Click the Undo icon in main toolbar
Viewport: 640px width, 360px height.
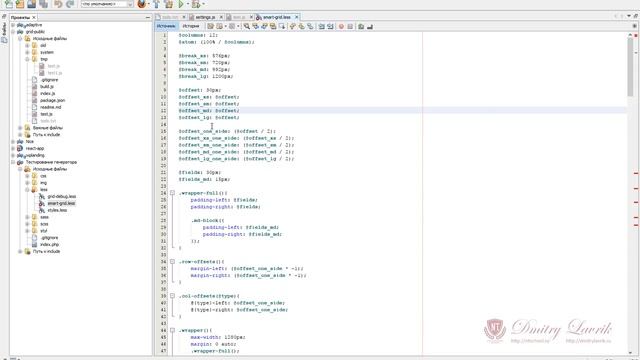(x=58, y=4)
